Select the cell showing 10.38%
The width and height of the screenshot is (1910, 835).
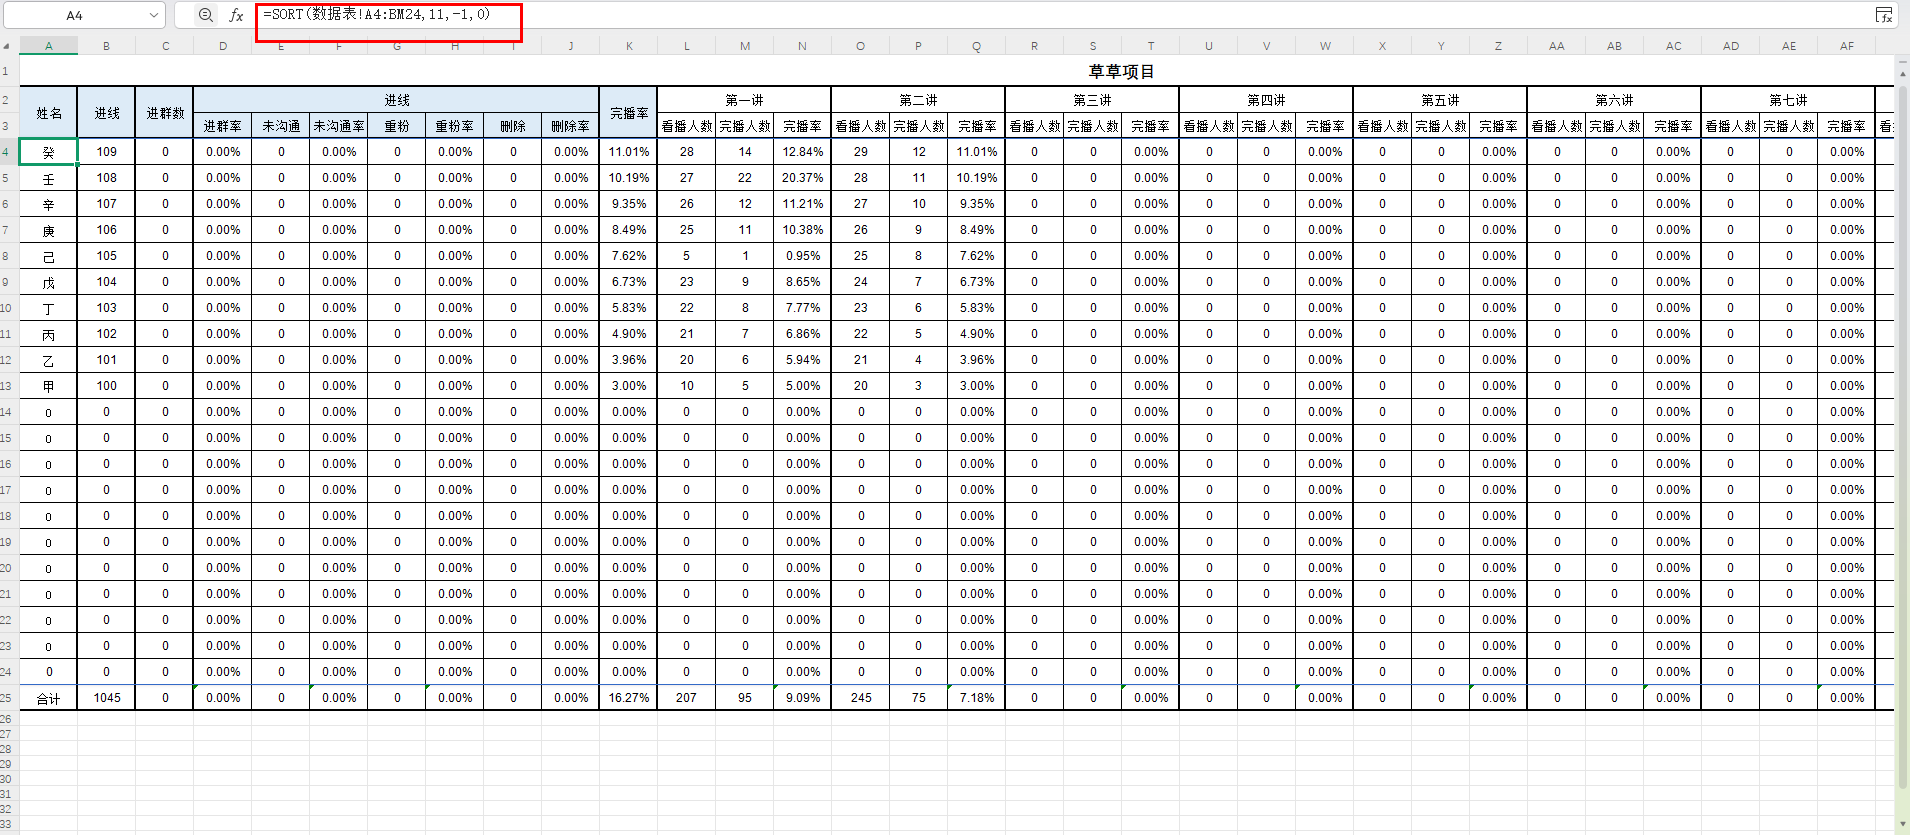[x=802, y=230]
